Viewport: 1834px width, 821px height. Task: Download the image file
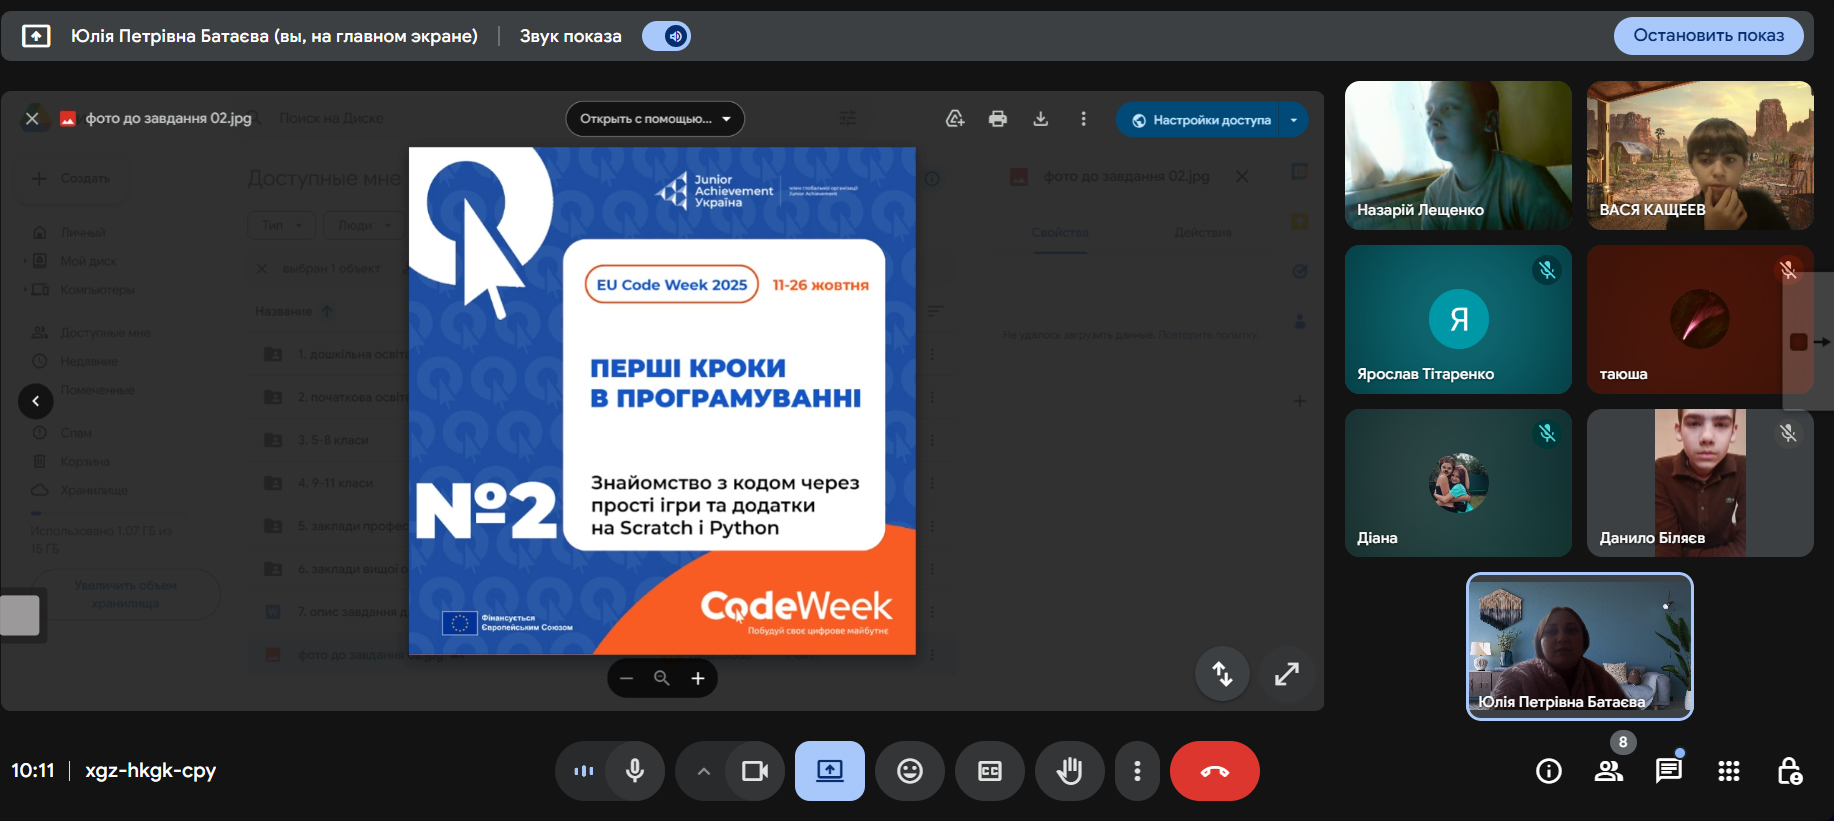click(1040, 119)
